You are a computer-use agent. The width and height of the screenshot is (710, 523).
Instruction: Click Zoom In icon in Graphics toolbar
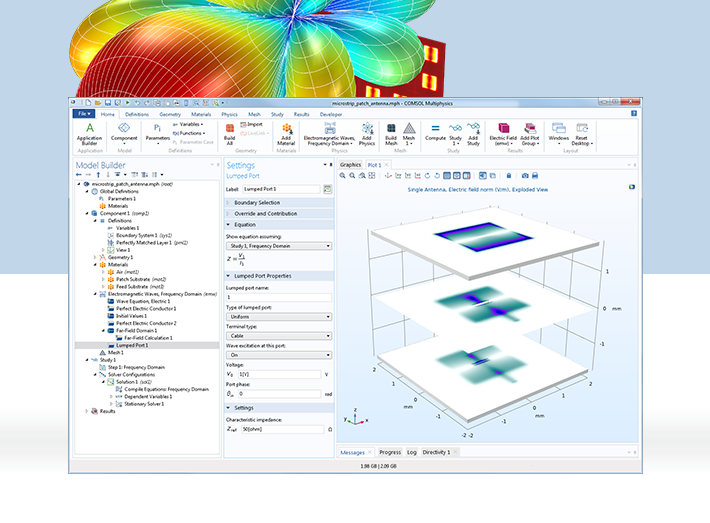[343, 176]
